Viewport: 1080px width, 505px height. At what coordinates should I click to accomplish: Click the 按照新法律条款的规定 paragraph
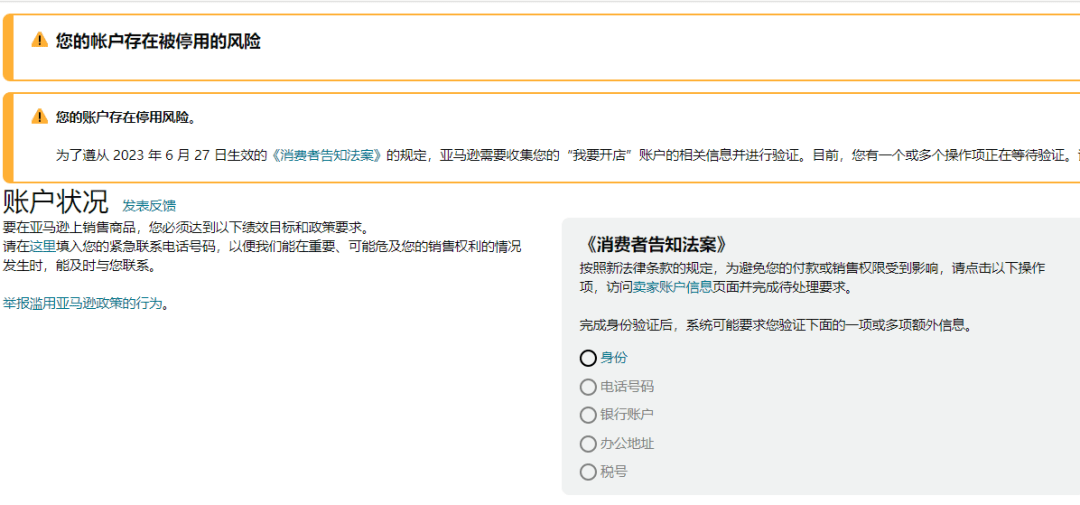point(812,268)
